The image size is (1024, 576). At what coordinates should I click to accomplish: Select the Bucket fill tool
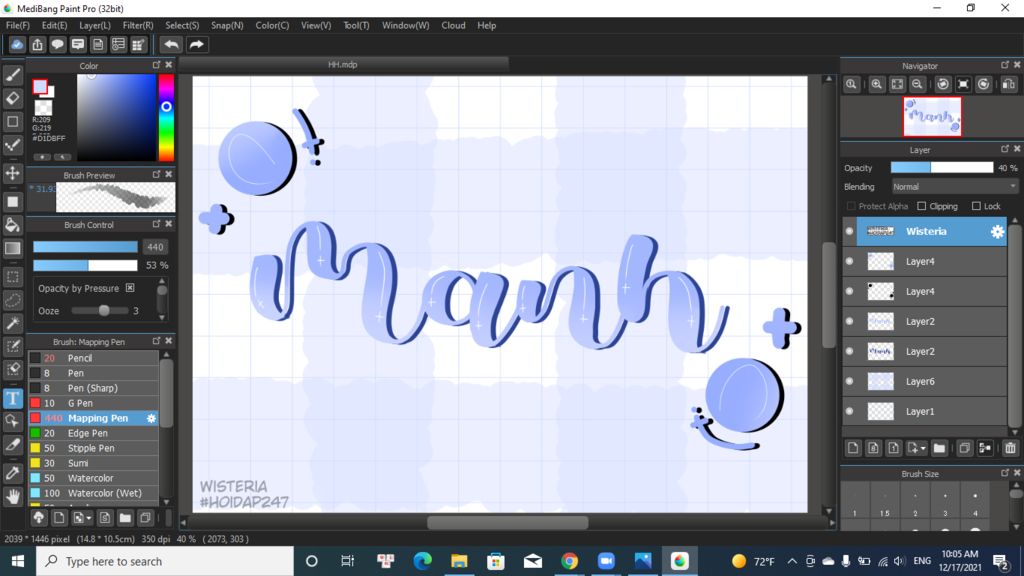[12, 225]
